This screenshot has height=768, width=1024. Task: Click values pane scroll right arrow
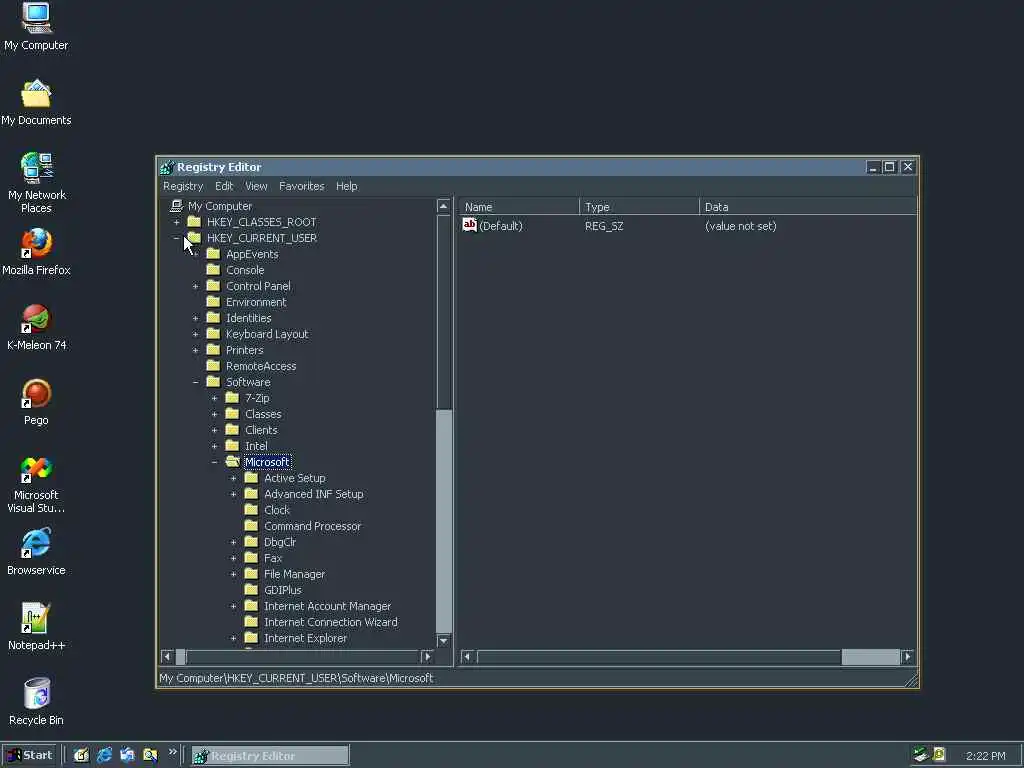coord(907,656)
